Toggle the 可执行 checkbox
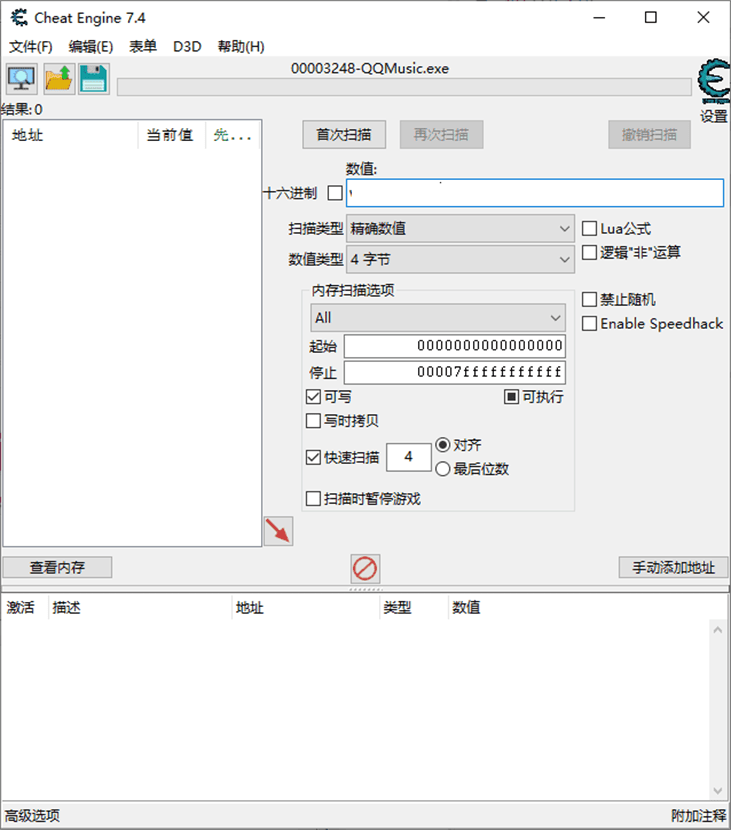Screen dimensions: 731x830 click(x=511, y=396)
